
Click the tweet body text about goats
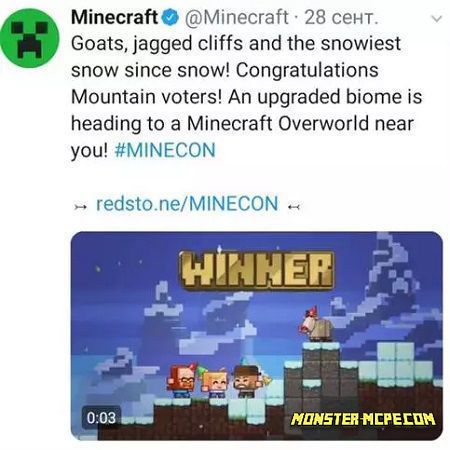point(247,97)
